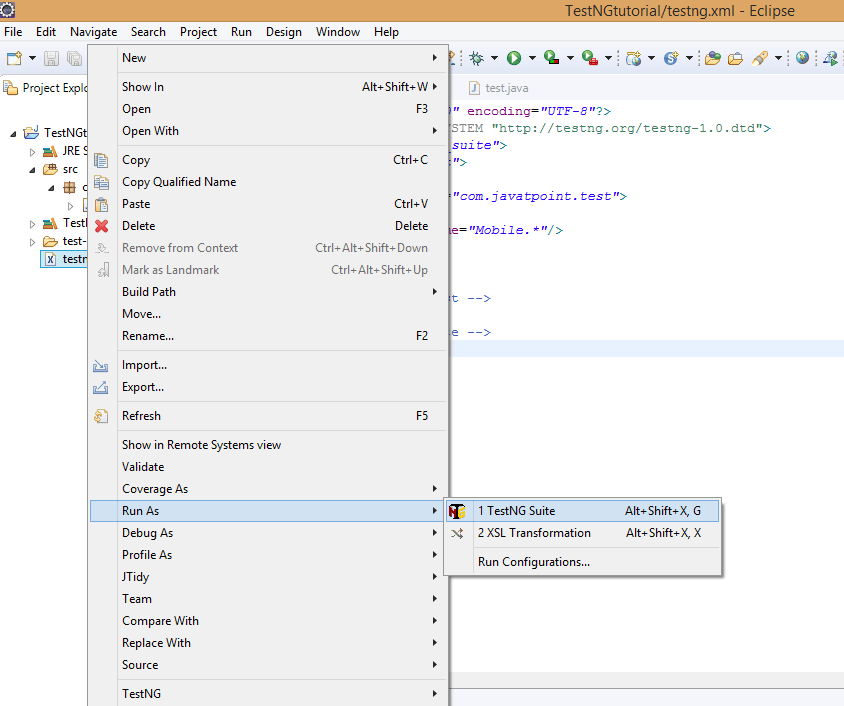Choose Open With in context menu
The width and height of the screenshot is (844, 706).
(268, 131)
